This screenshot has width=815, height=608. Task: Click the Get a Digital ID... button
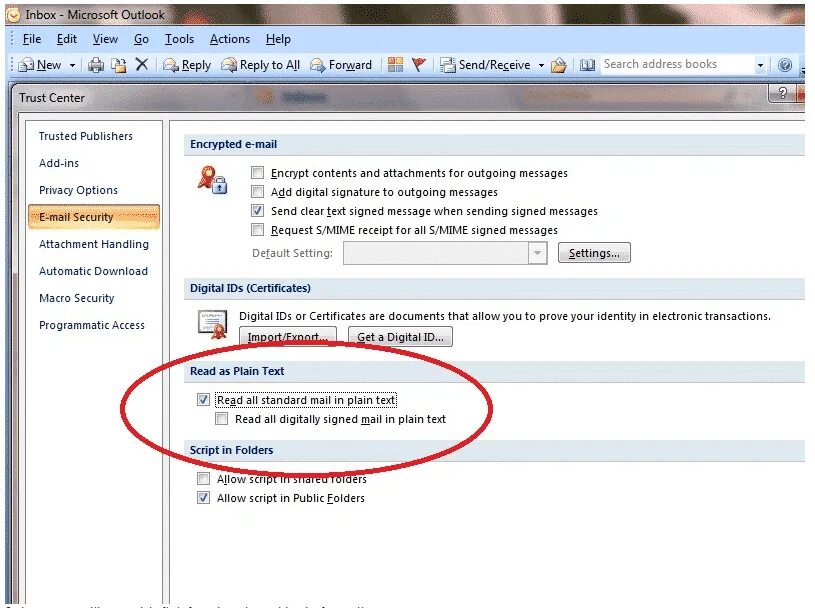coord(400,337)
